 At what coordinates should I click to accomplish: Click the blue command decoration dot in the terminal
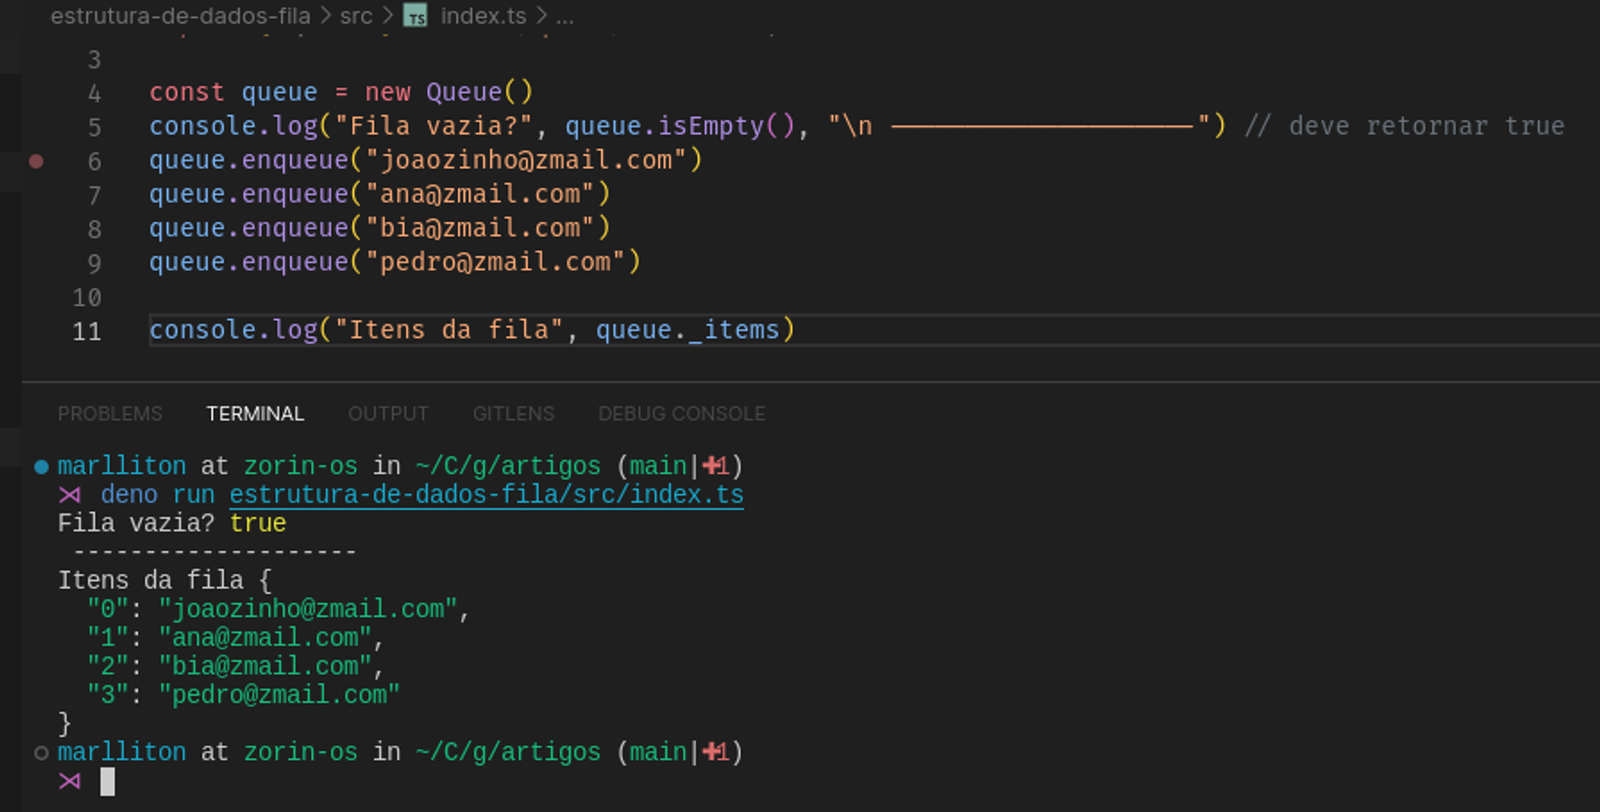click(41, 466)
